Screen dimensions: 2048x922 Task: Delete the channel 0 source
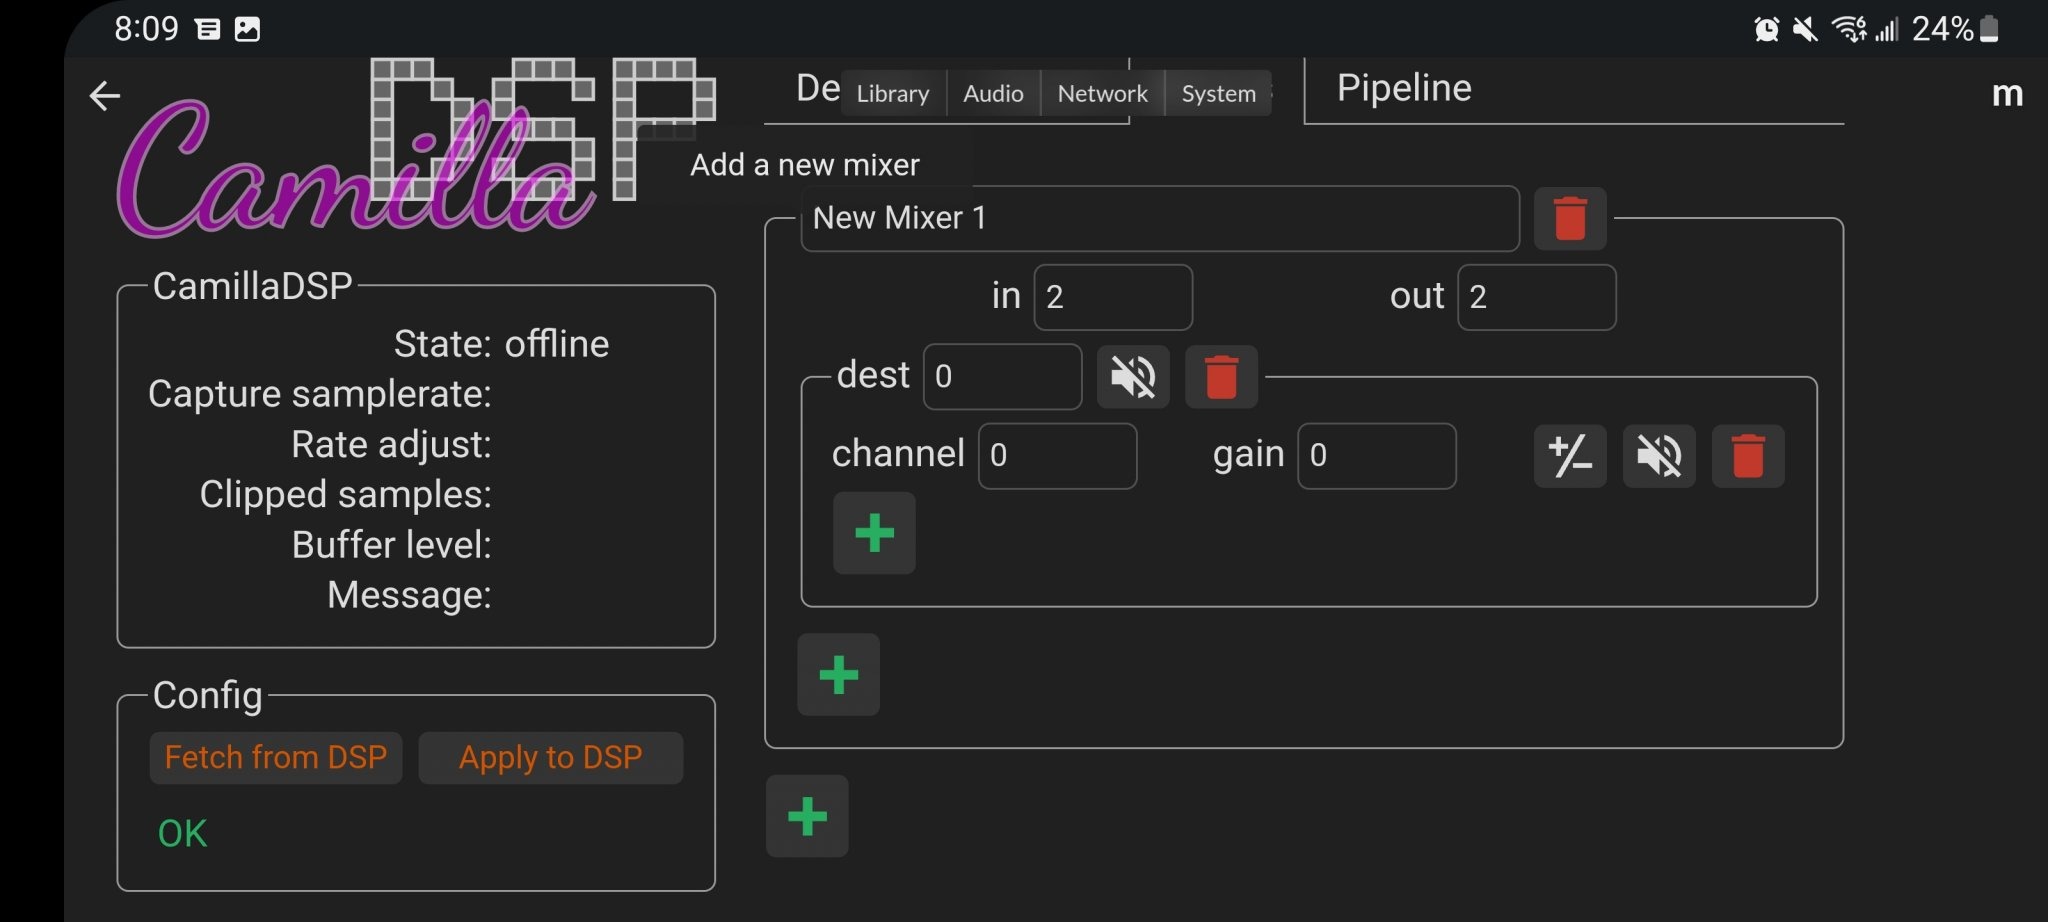(1748, 456)
